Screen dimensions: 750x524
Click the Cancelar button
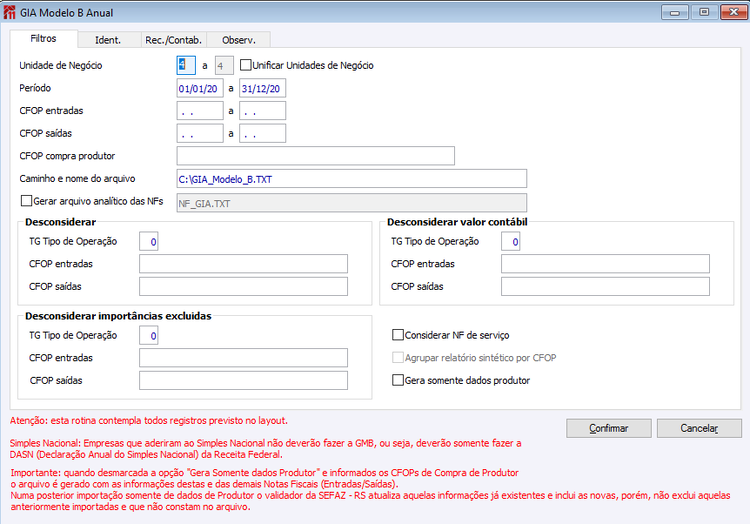[x=699, y=428]
